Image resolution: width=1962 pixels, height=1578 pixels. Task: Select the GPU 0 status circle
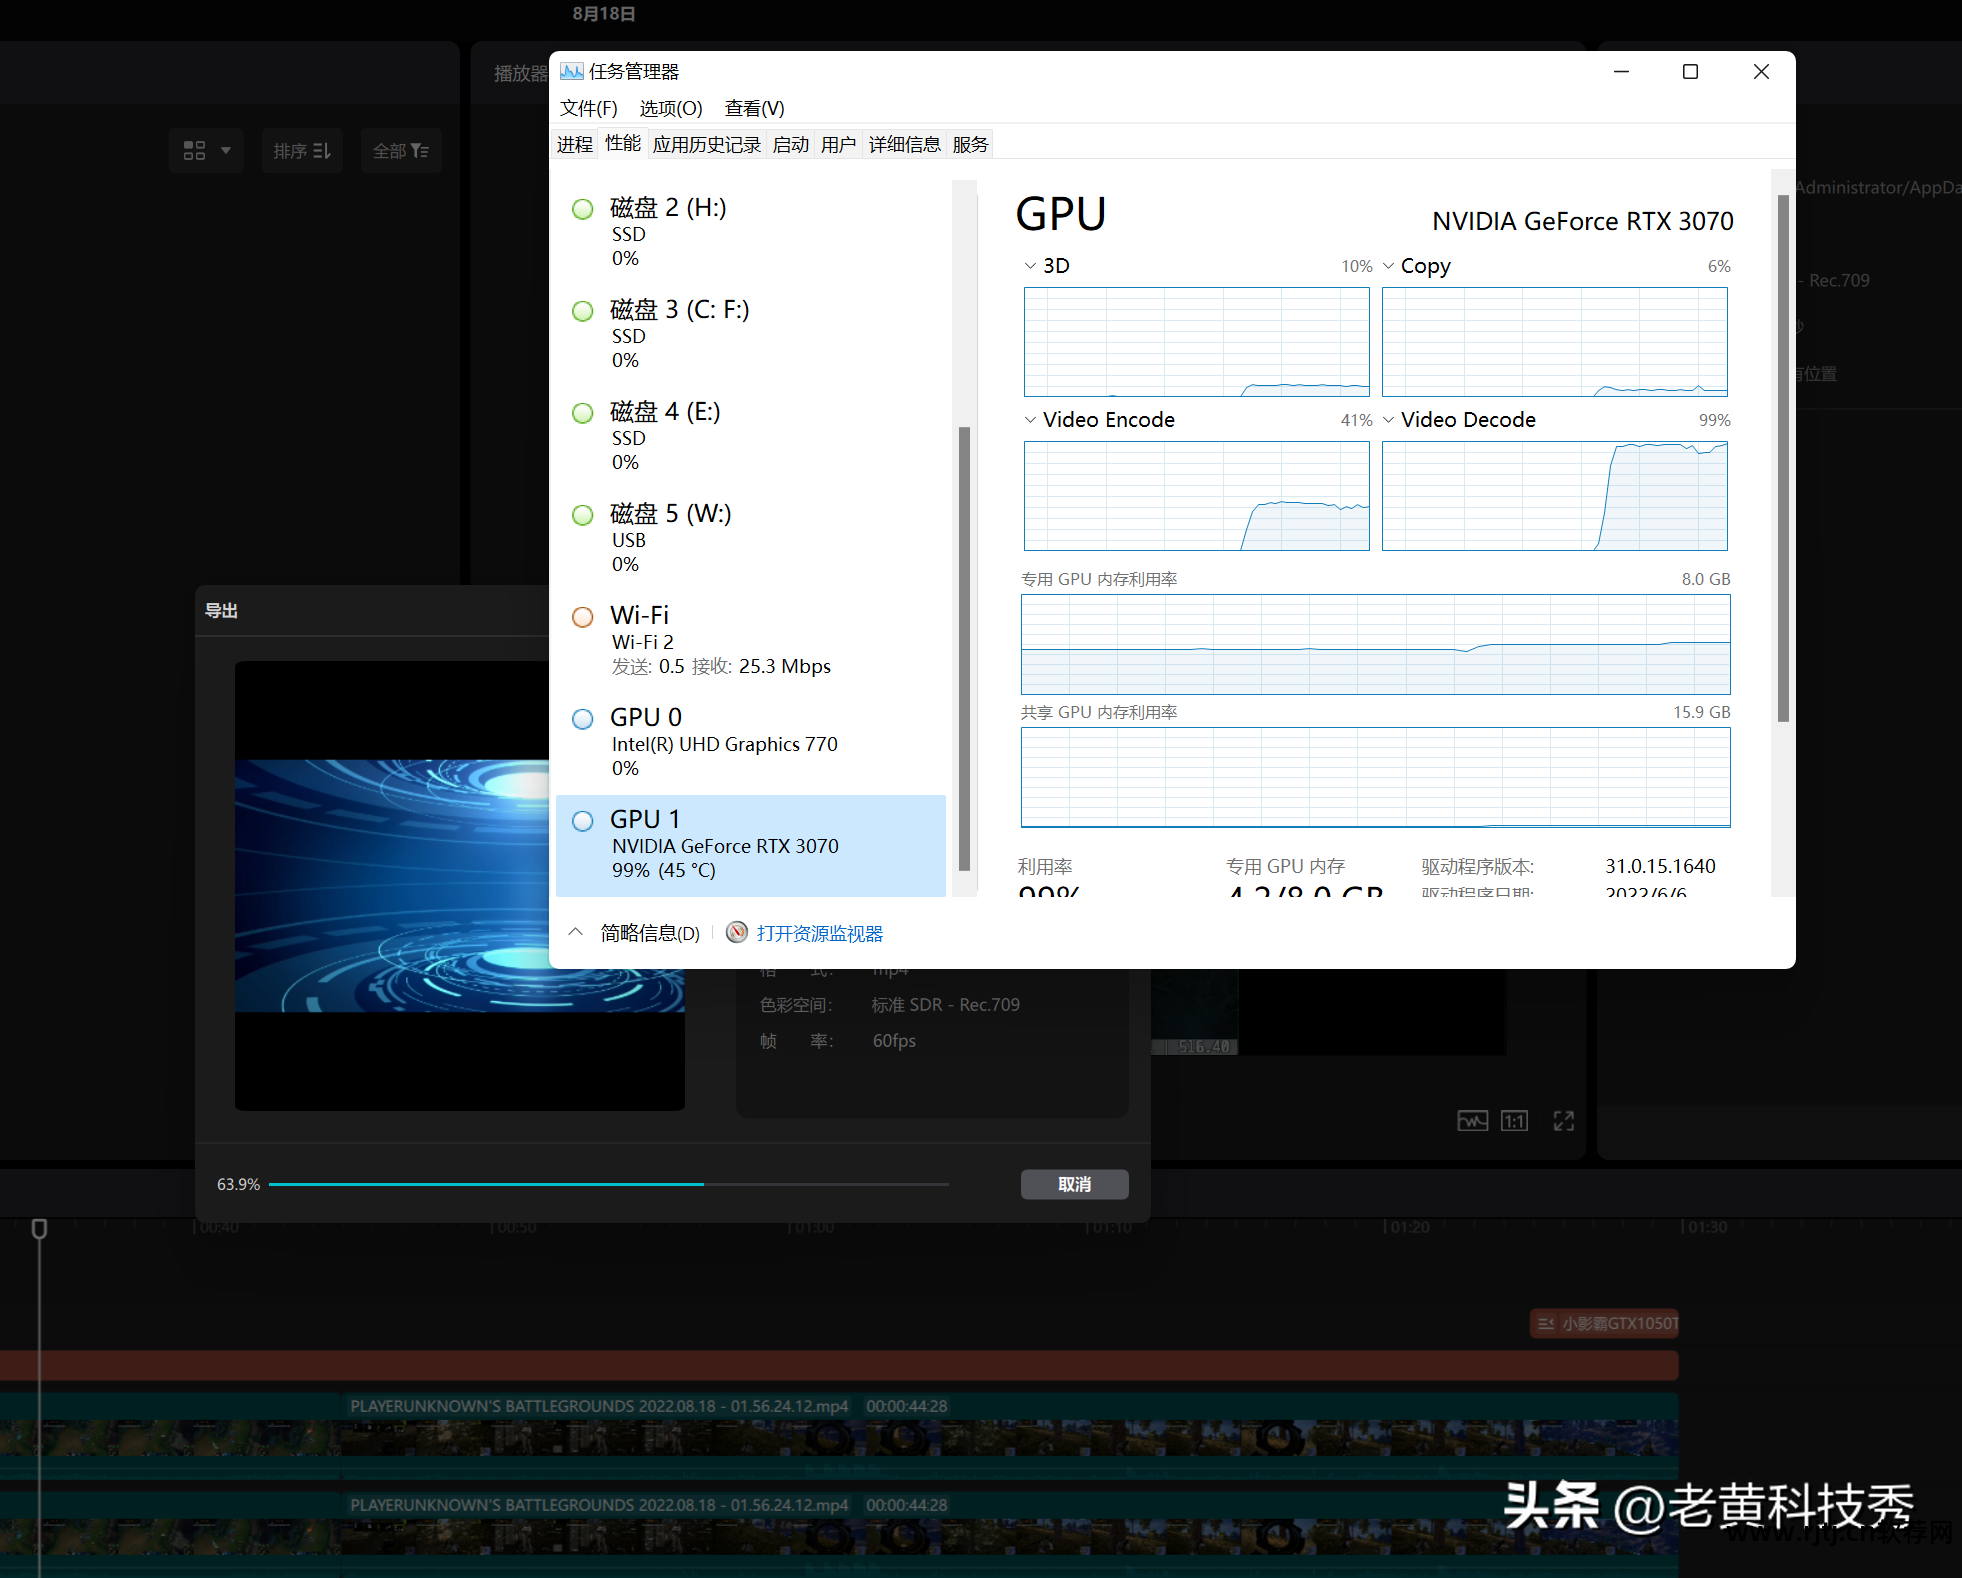tap(583, 719)
